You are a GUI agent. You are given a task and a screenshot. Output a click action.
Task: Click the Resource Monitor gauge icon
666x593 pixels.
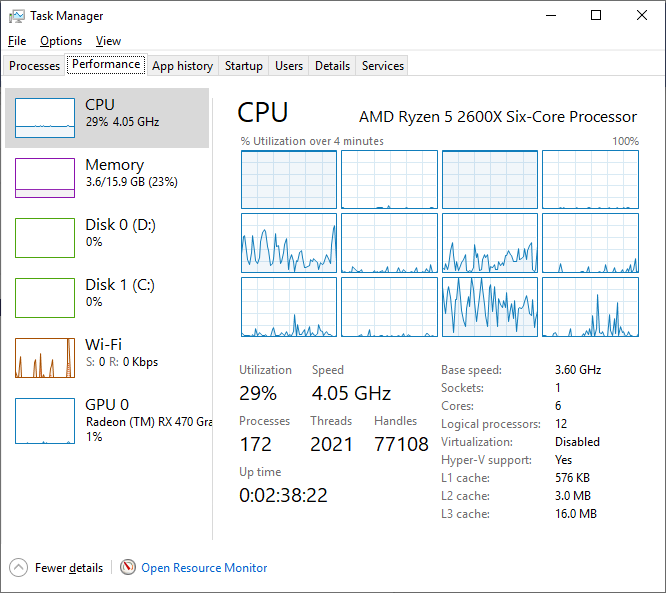click(128, 568)
